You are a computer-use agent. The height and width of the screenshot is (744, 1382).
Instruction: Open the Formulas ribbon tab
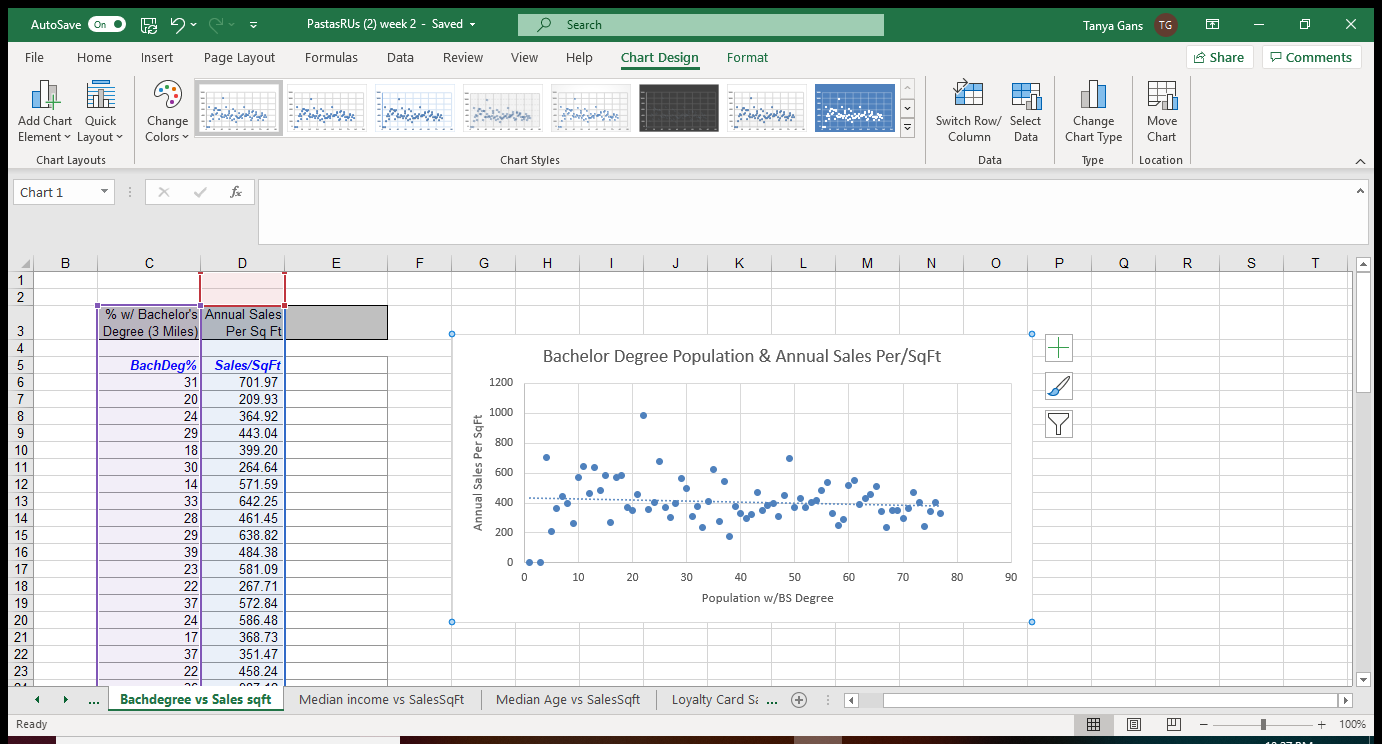click(x=331, y=58)
